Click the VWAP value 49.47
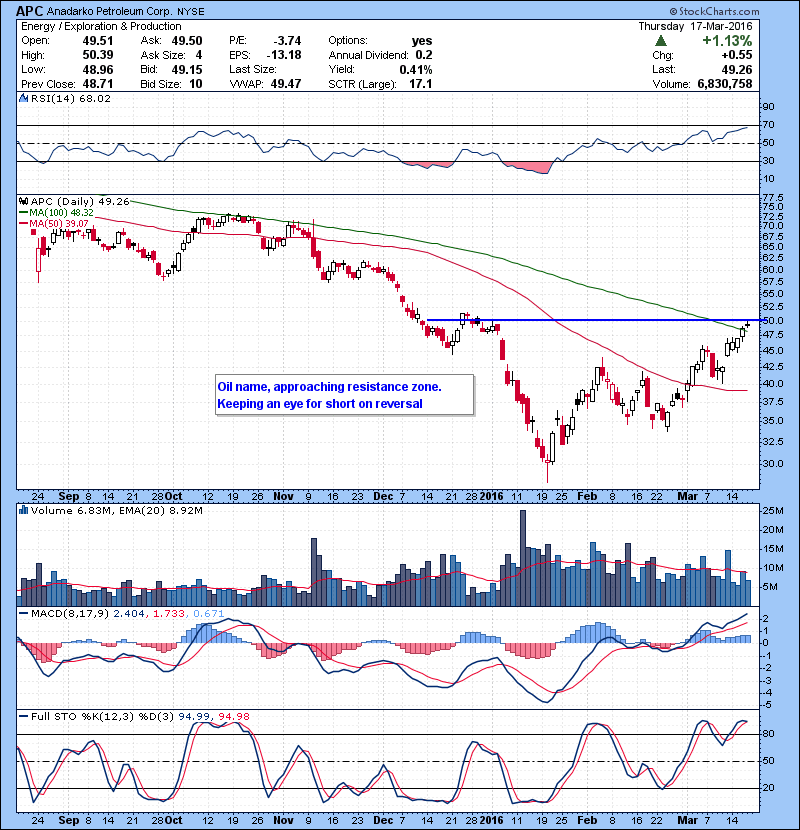 coord(286,84)
